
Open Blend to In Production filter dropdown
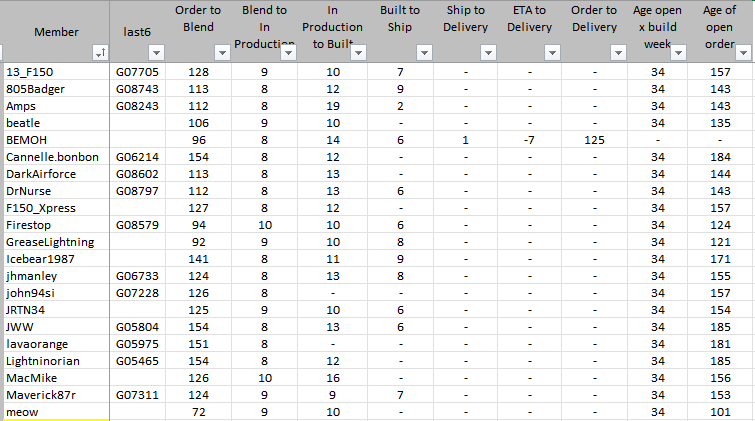288,52
